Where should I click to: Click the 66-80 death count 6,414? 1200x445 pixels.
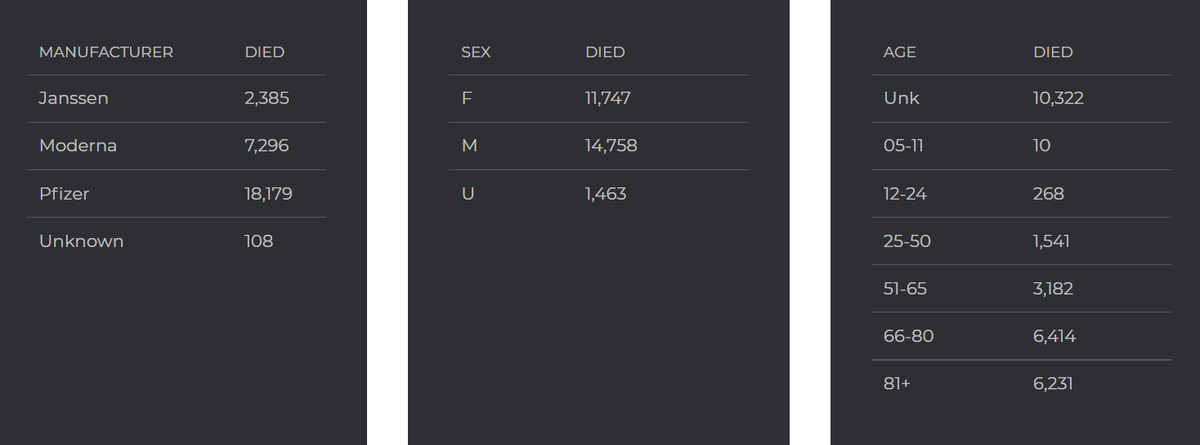coord(1055,336)
